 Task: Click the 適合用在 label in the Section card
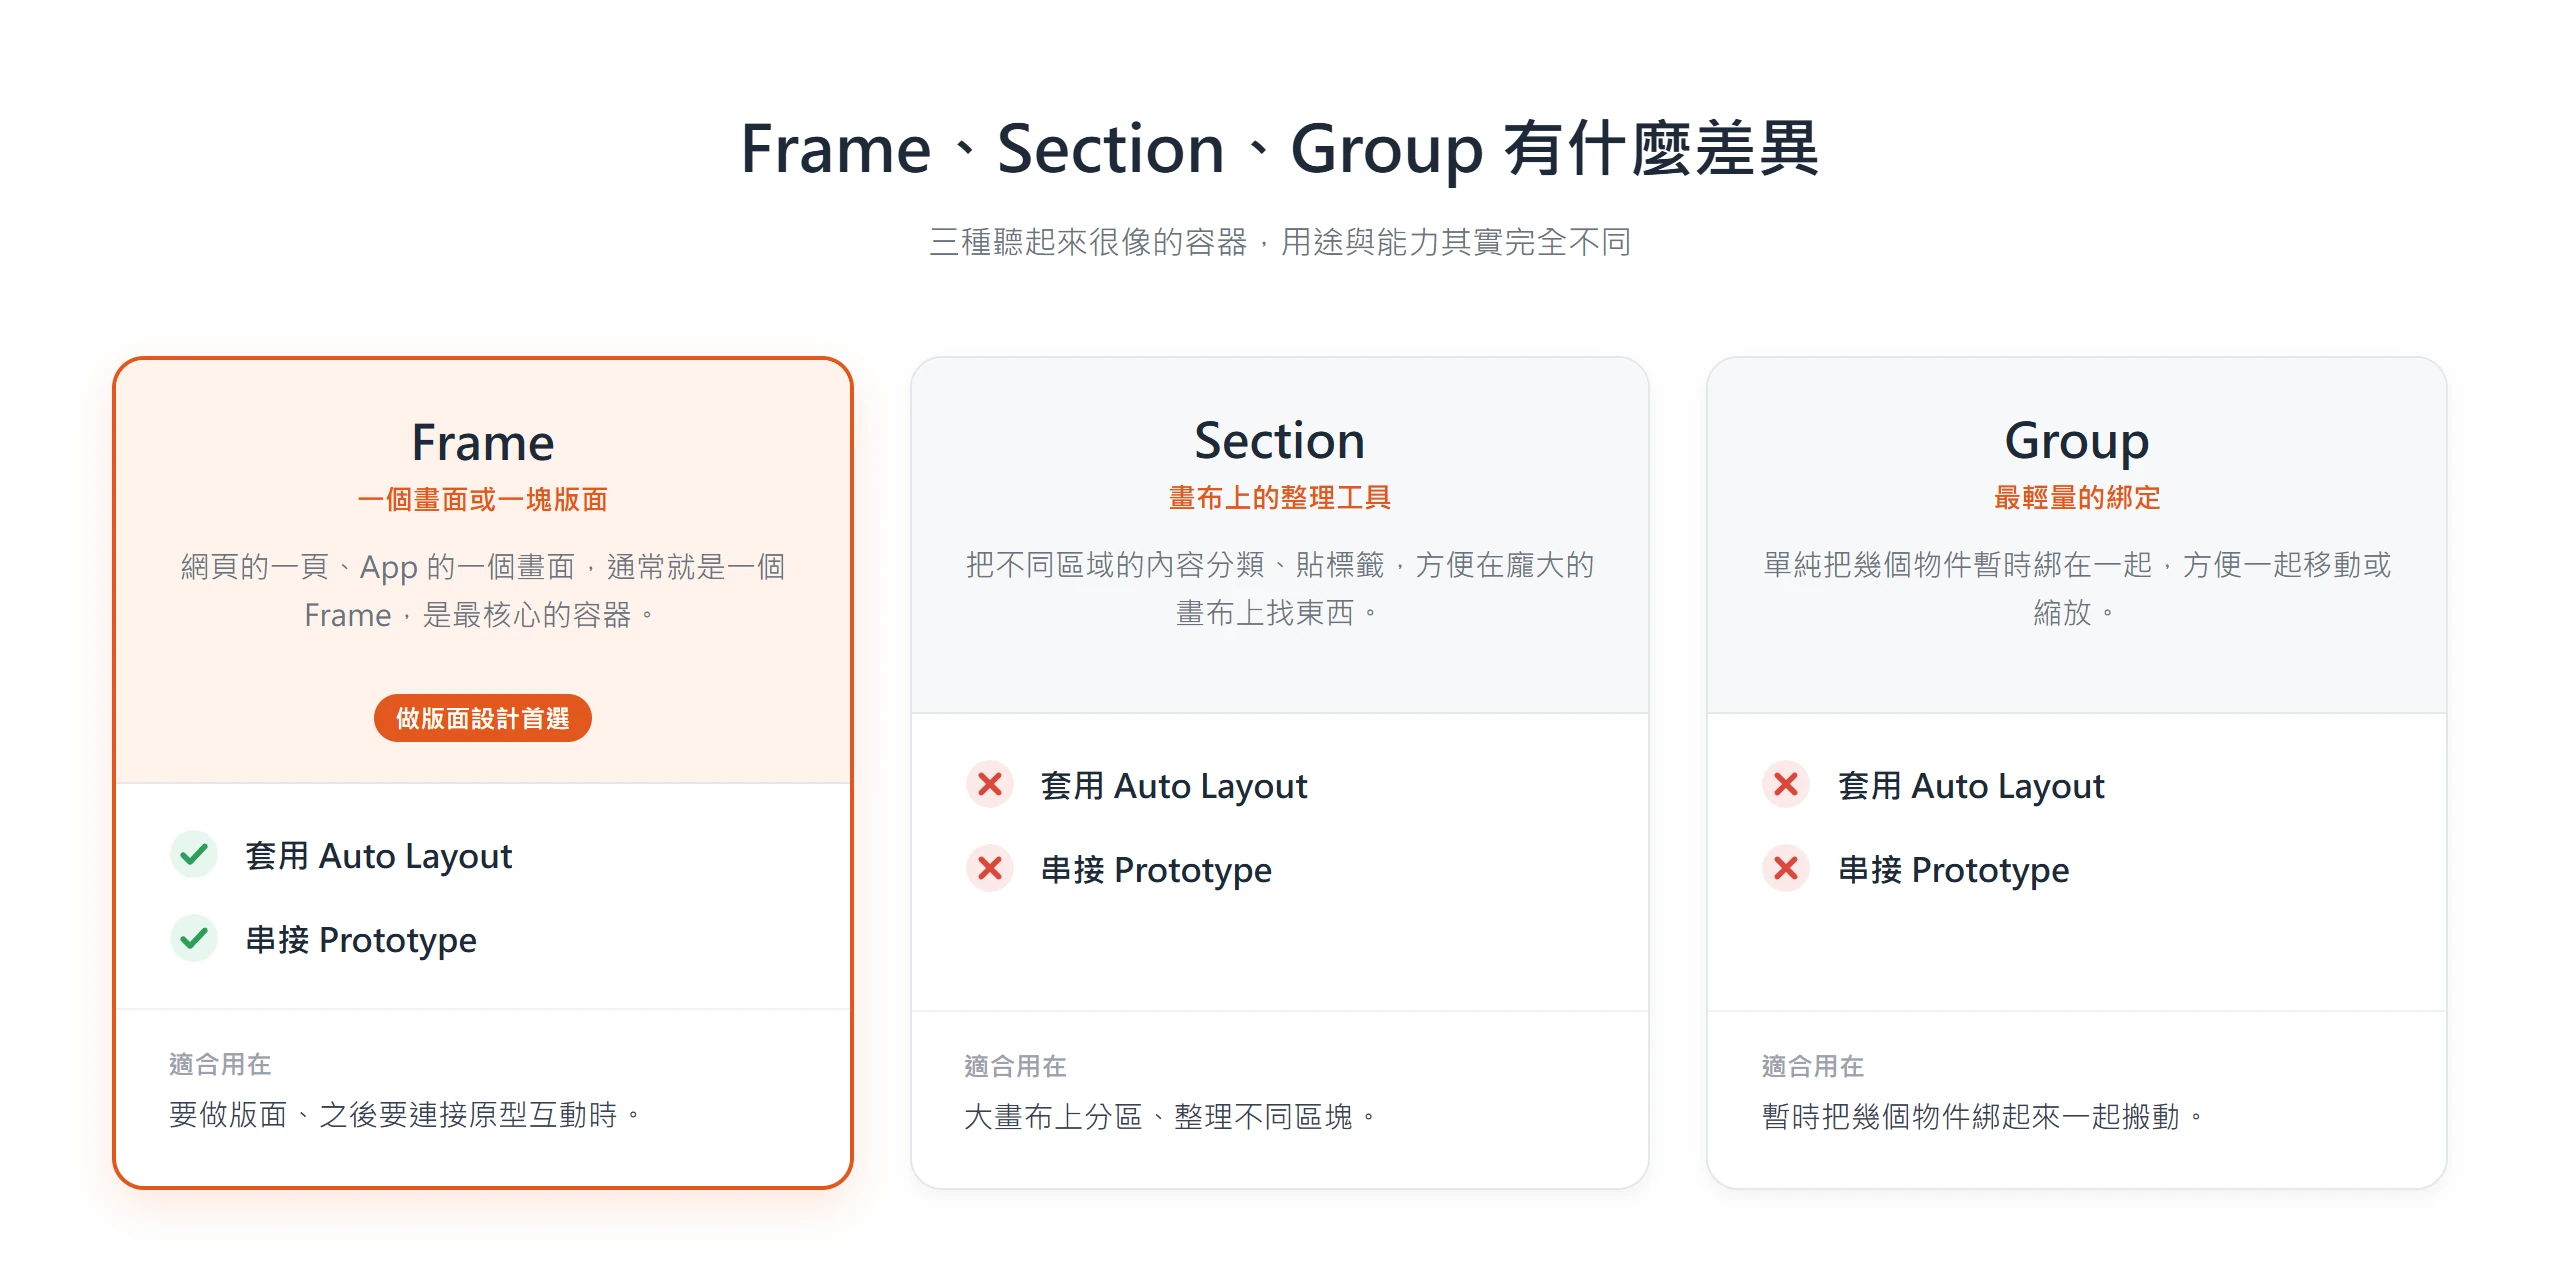(x=1016, y=1066)
